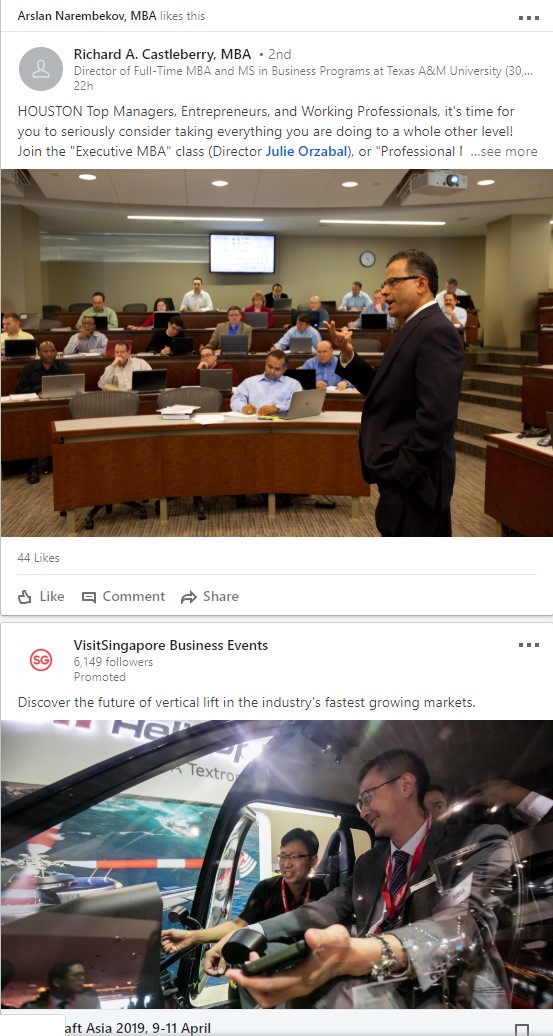Open the MBA classroom lecture photo

coord(276,353)
